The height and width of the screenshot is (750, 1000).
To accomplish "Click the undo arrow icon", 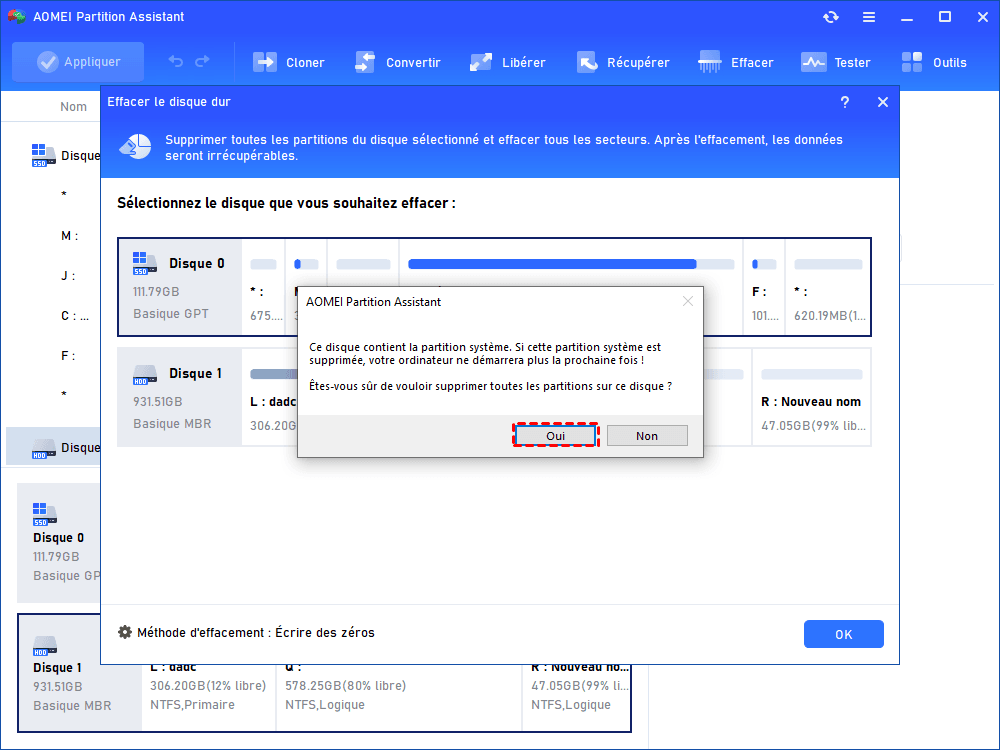I will click(x=176, y=62).
